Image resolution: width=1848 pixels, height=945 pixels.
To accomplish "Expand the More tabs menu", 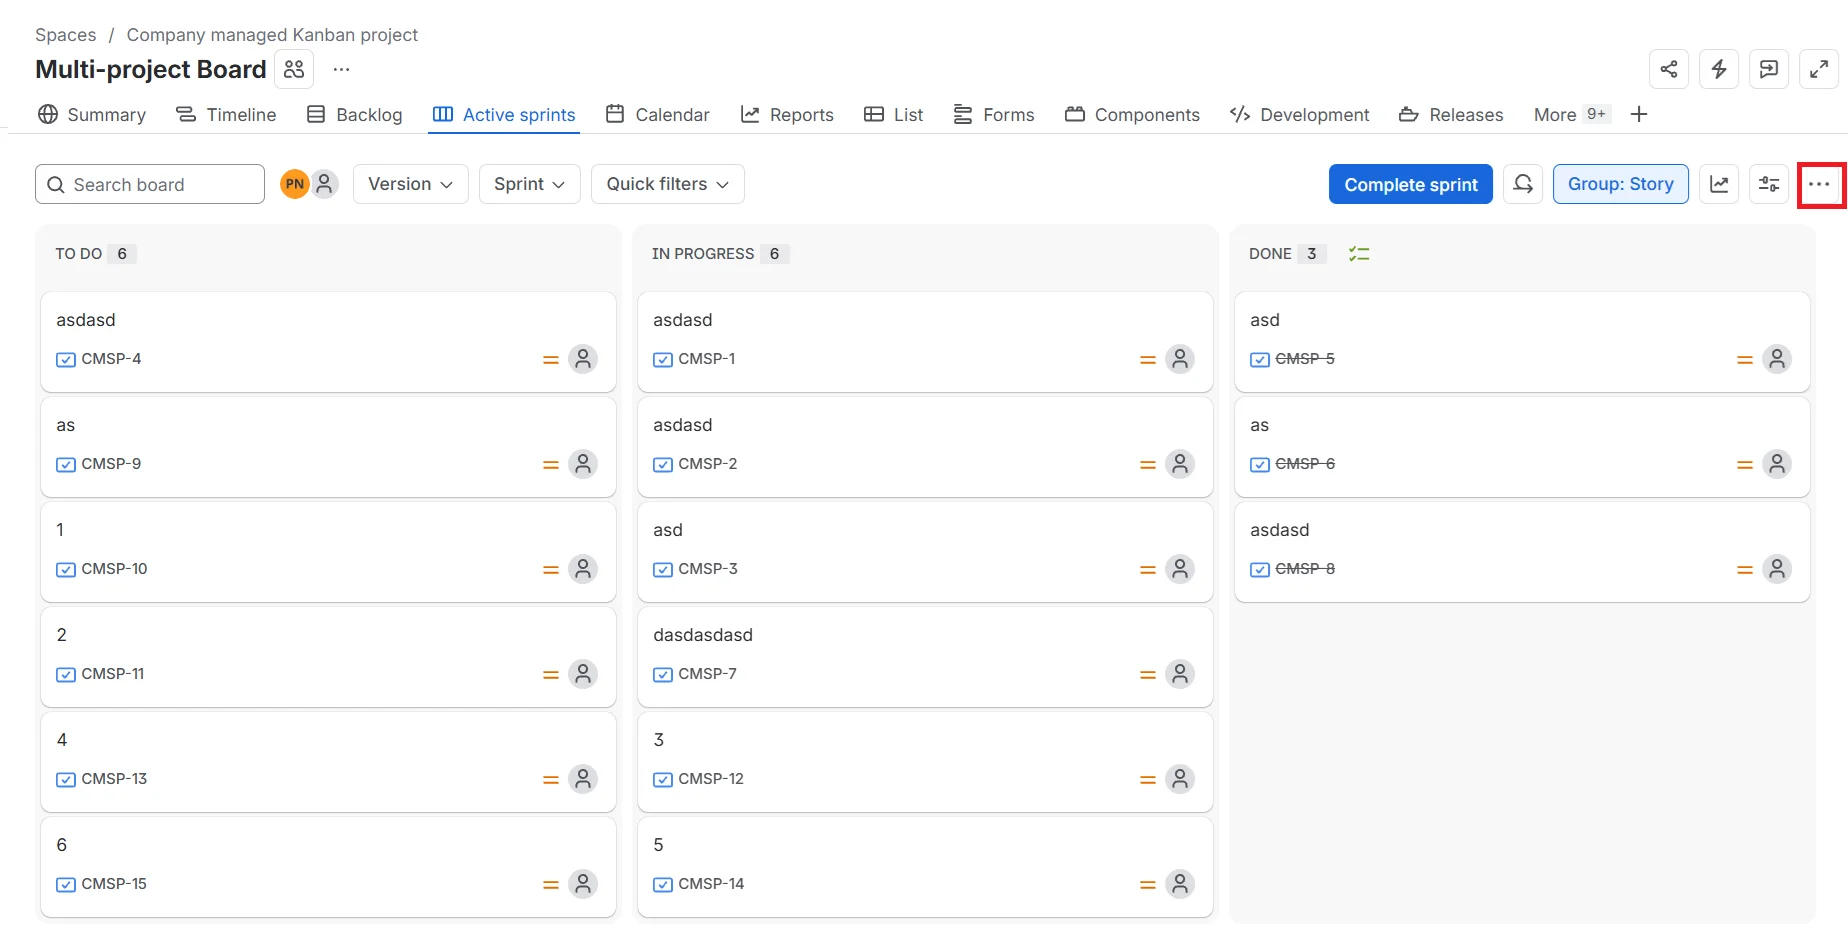I will [x=1570, y=115].
